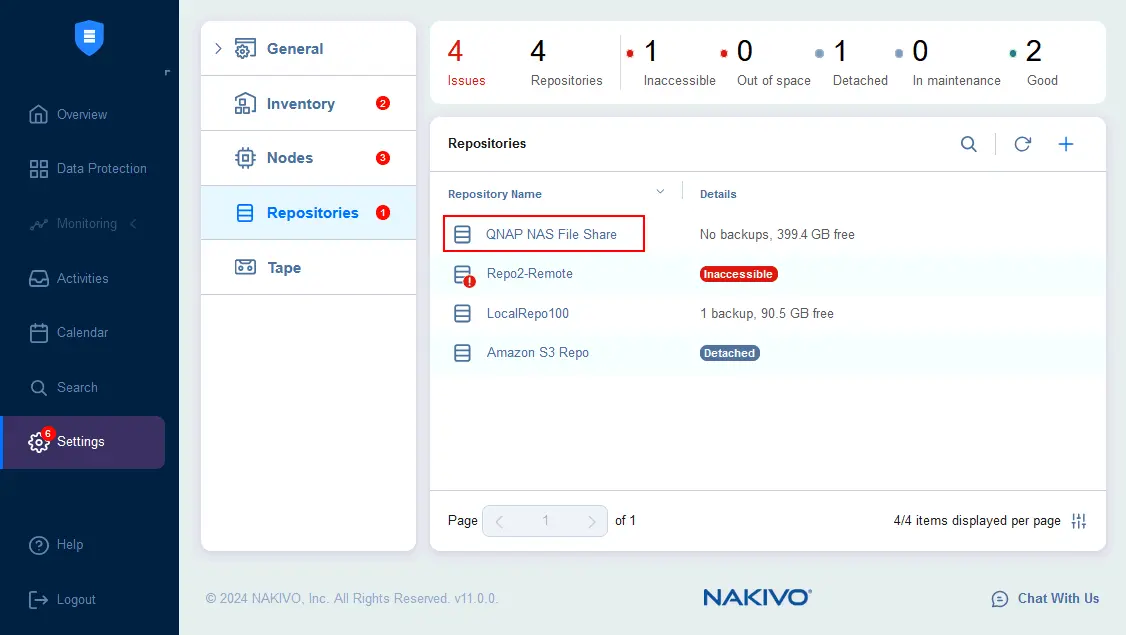Click the Logout arrow icon
The height and width of the screenshot is (635, 1126).
pyautogui.click(x=39, y=600)
